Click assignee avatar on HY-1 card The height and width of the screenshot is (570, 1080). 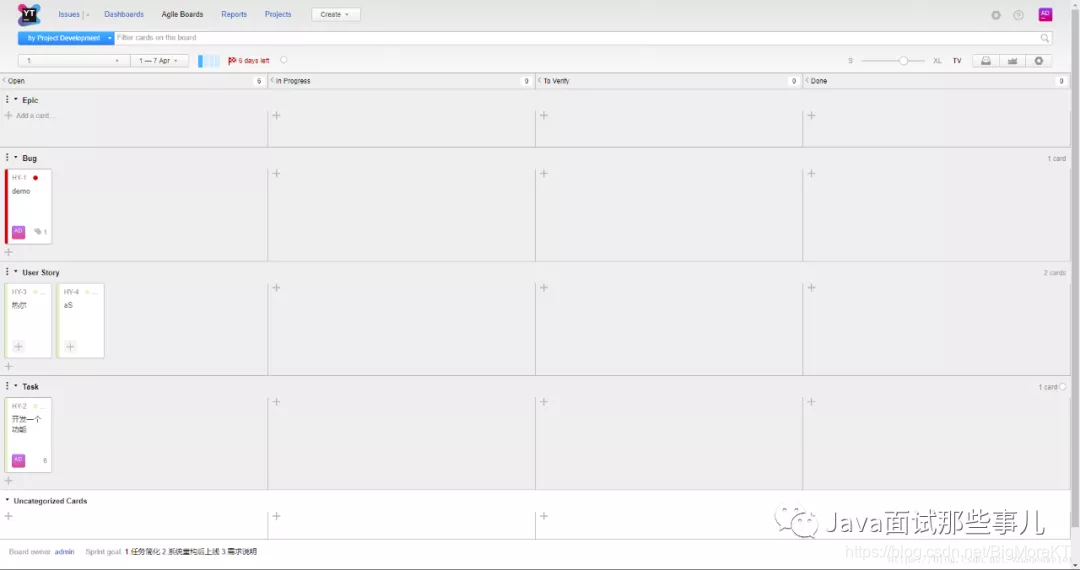coord(19,232)
